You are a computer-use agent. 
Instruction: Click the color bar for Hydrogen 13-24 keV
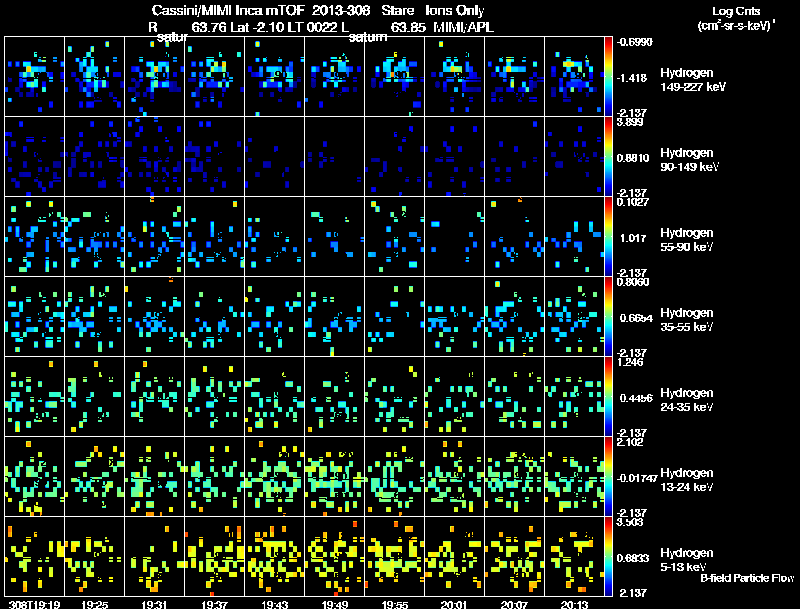608,477
